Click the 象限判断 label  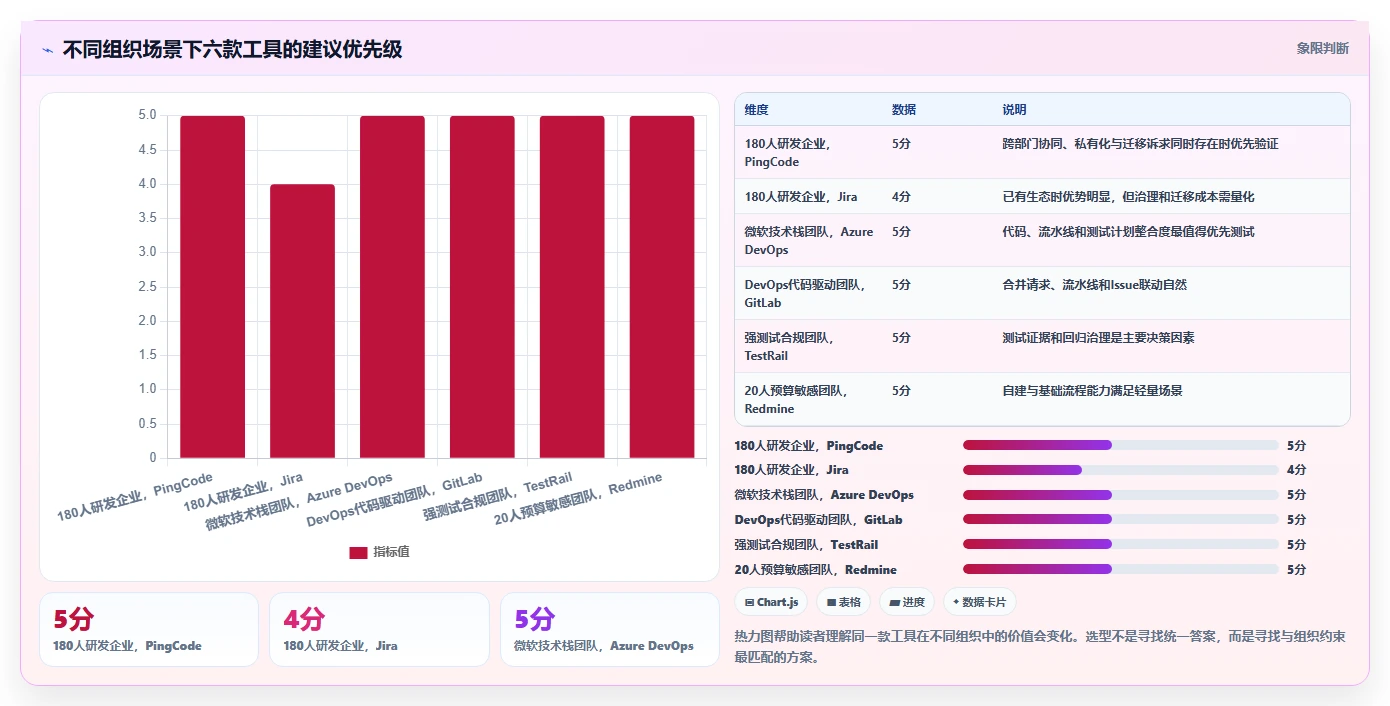[x=1323, y=48]
